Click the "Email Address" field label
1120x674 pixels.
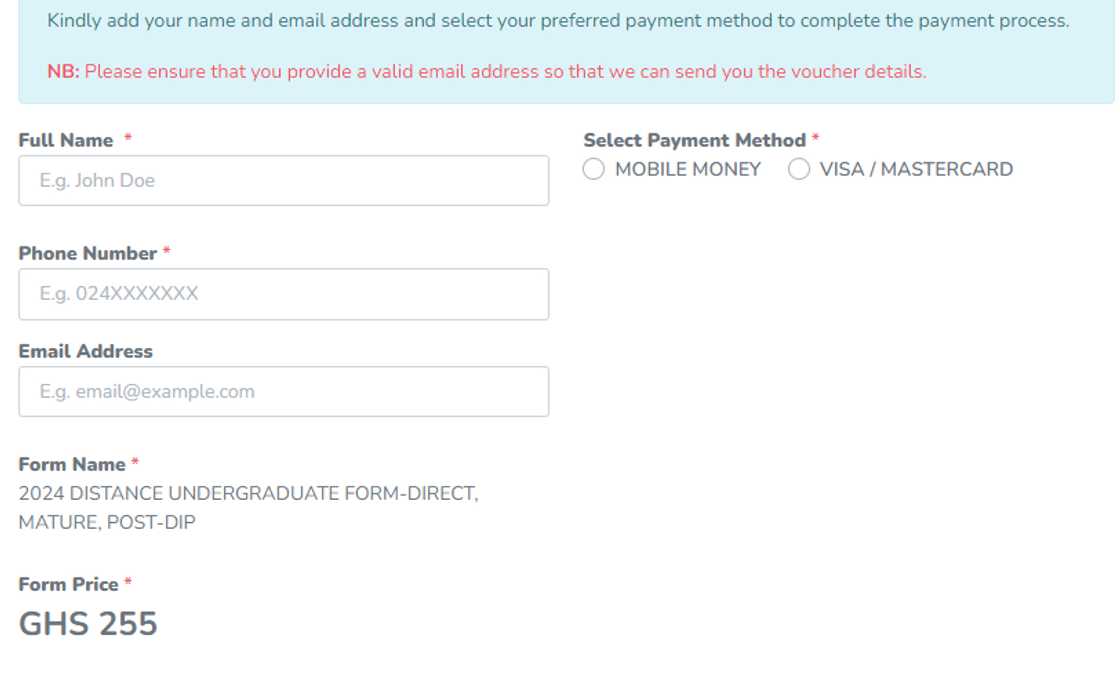[x=86, y=352]
